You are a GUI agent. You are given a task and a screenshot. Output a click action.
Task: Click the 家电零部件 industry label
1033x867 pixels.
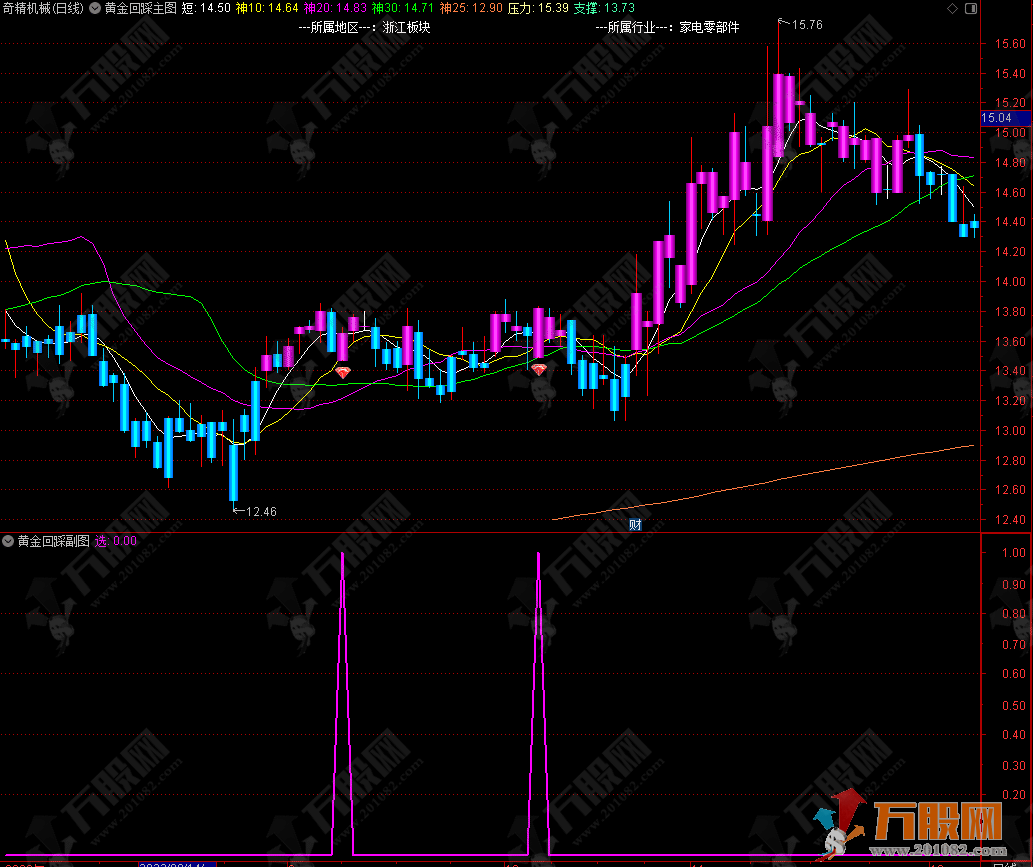point(709,28)
